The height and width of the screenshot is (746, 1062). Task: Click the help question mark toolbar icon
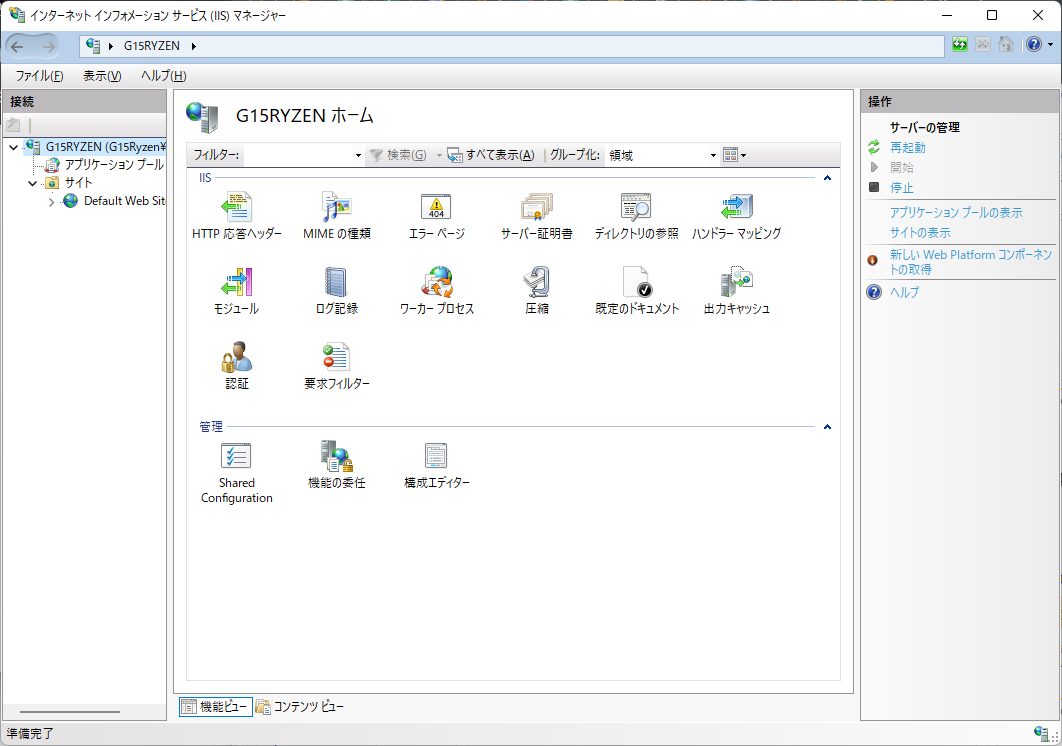point(1034,45)
